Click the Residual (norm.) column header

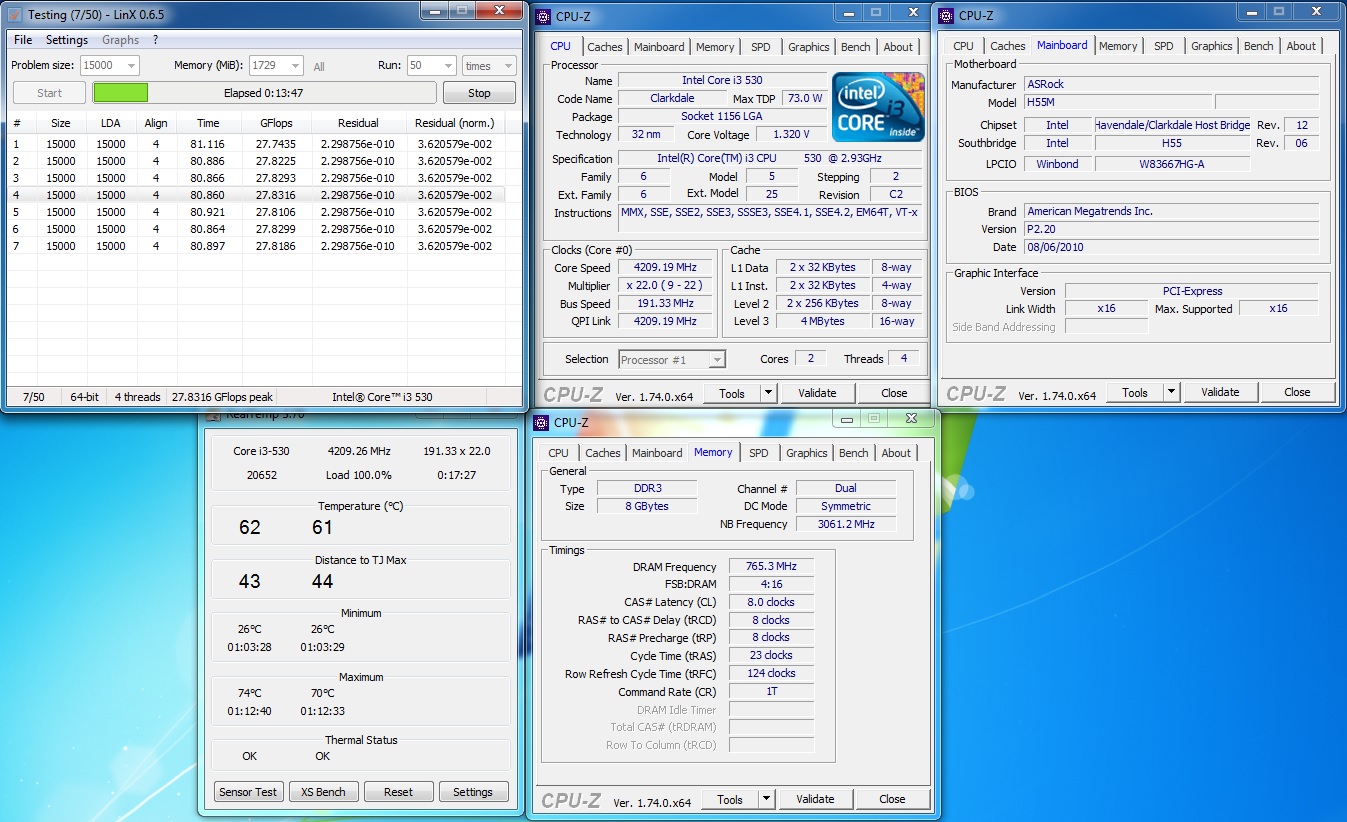click(455, 123)
